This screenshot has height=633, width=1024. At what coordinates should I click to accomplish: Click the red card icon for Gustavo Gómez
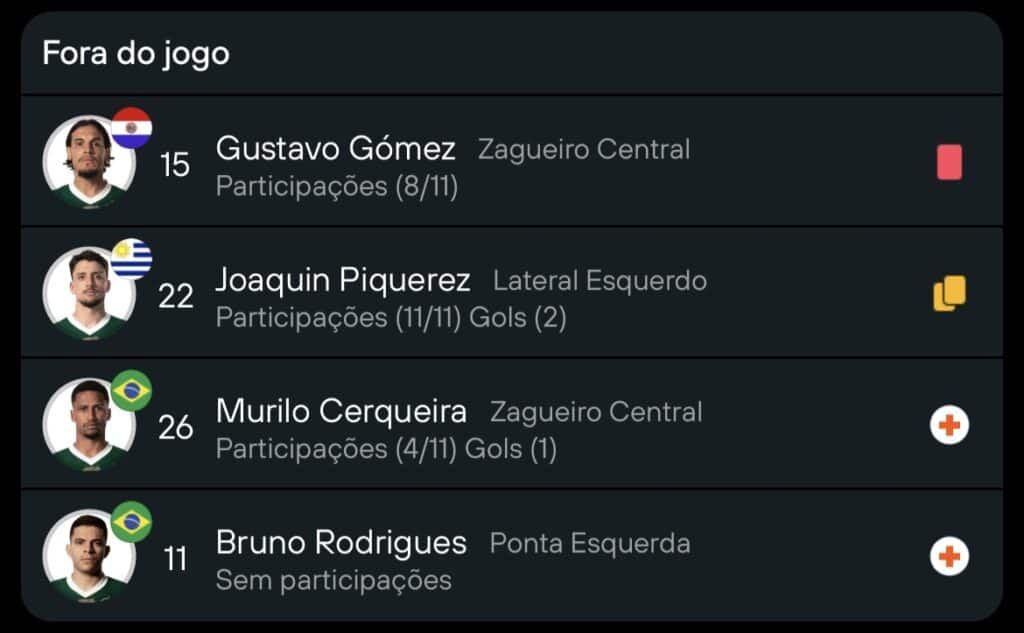949,162
